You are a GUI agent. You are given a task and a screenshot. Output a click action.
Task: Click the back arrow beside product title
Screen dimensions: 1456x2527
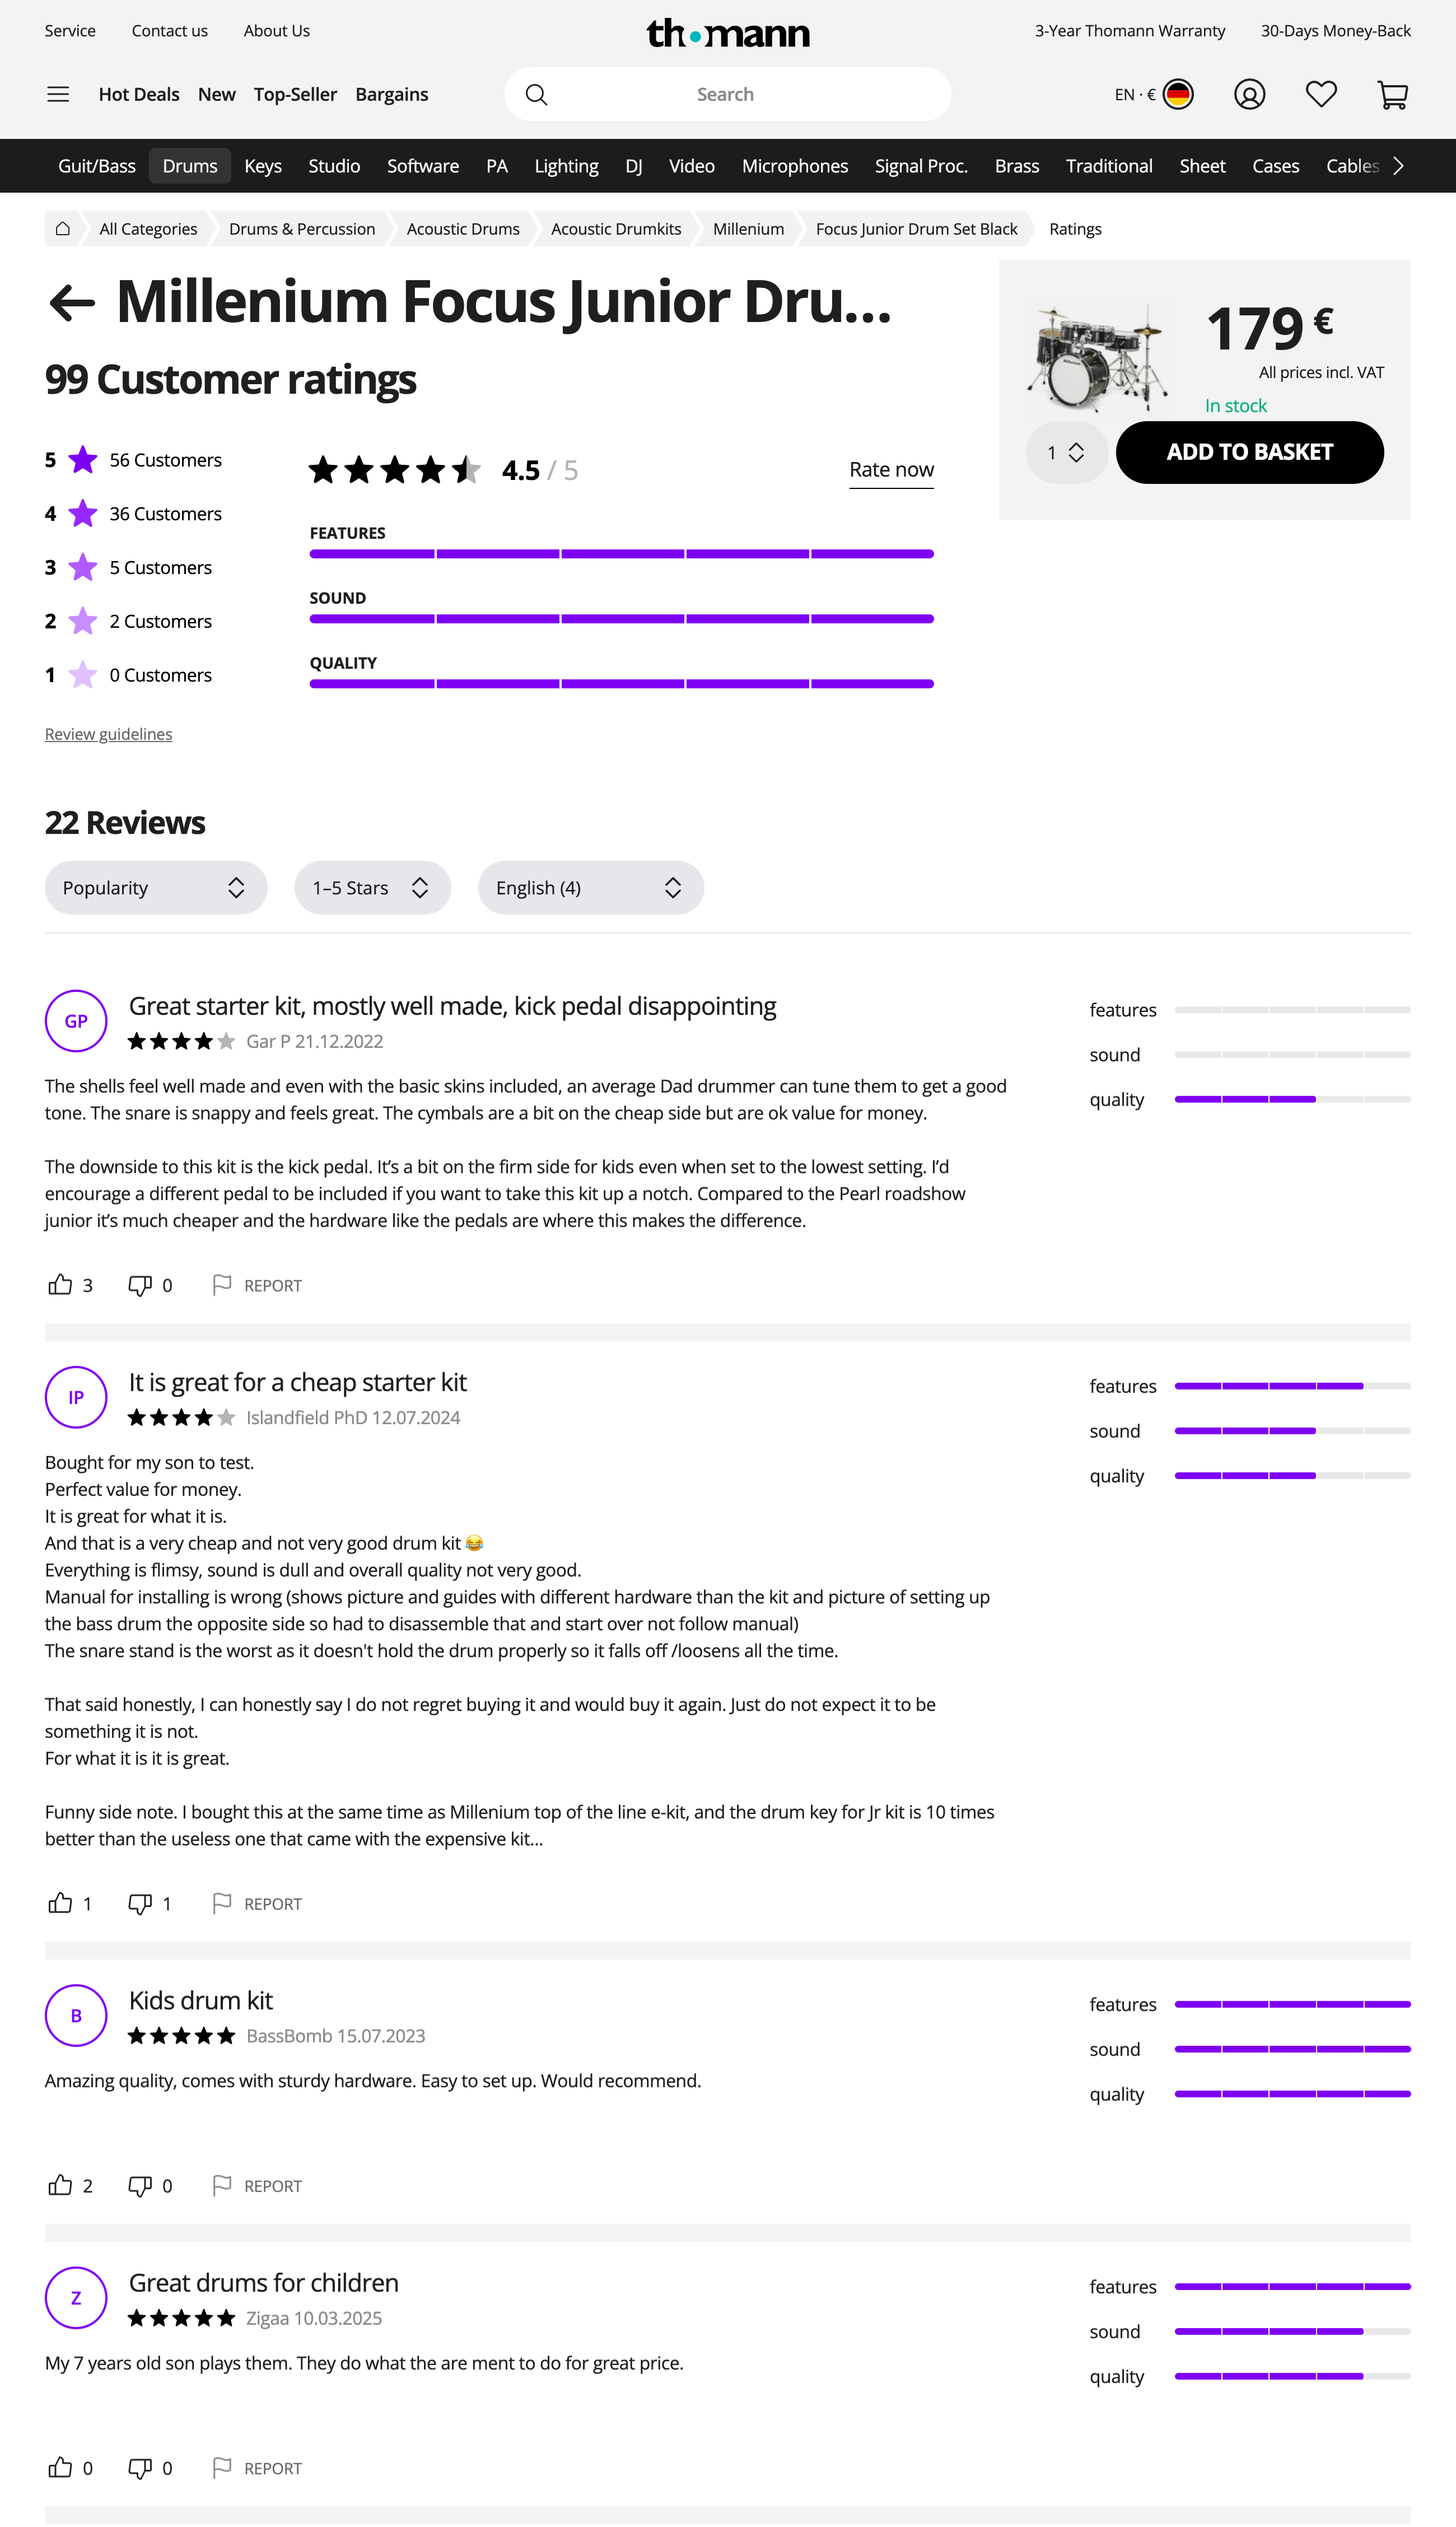pos(72,302)
